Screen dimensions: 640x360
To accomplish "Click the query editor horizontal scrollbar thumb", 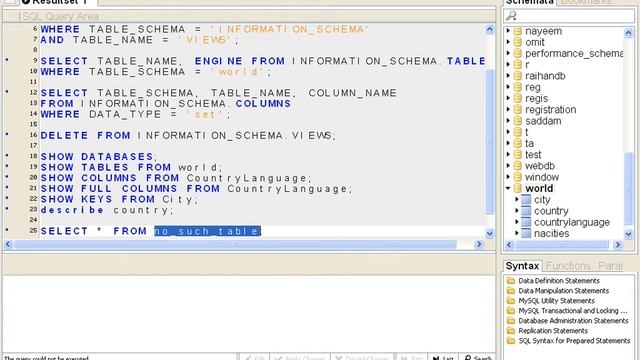I will (235, 244).
